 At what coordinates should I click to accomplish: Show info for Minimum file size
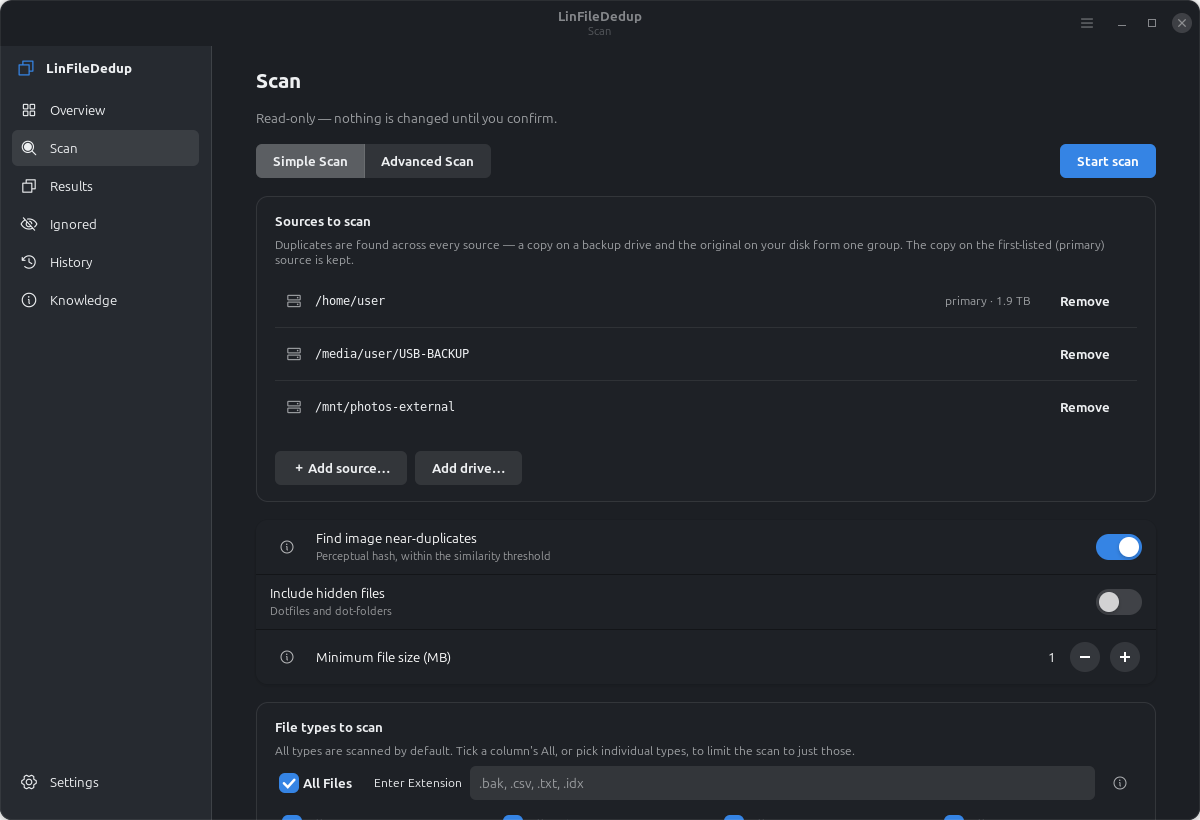click(287, 657)
